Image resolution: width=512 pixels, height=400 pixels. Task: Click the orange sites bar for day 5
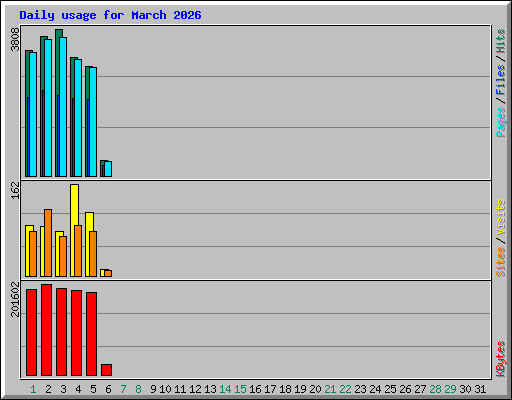tap(93, 254)
